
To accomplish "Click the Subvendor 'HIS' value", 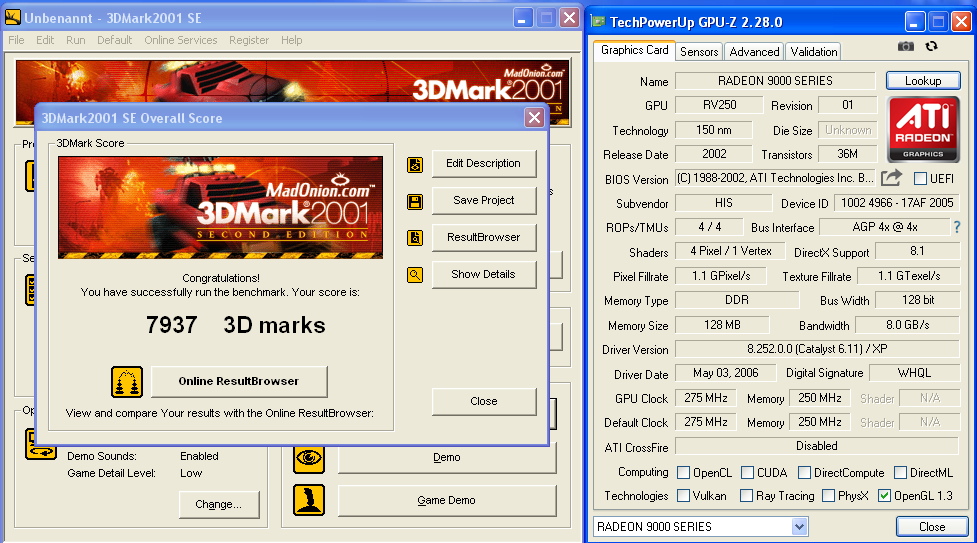I will [723, 203].
